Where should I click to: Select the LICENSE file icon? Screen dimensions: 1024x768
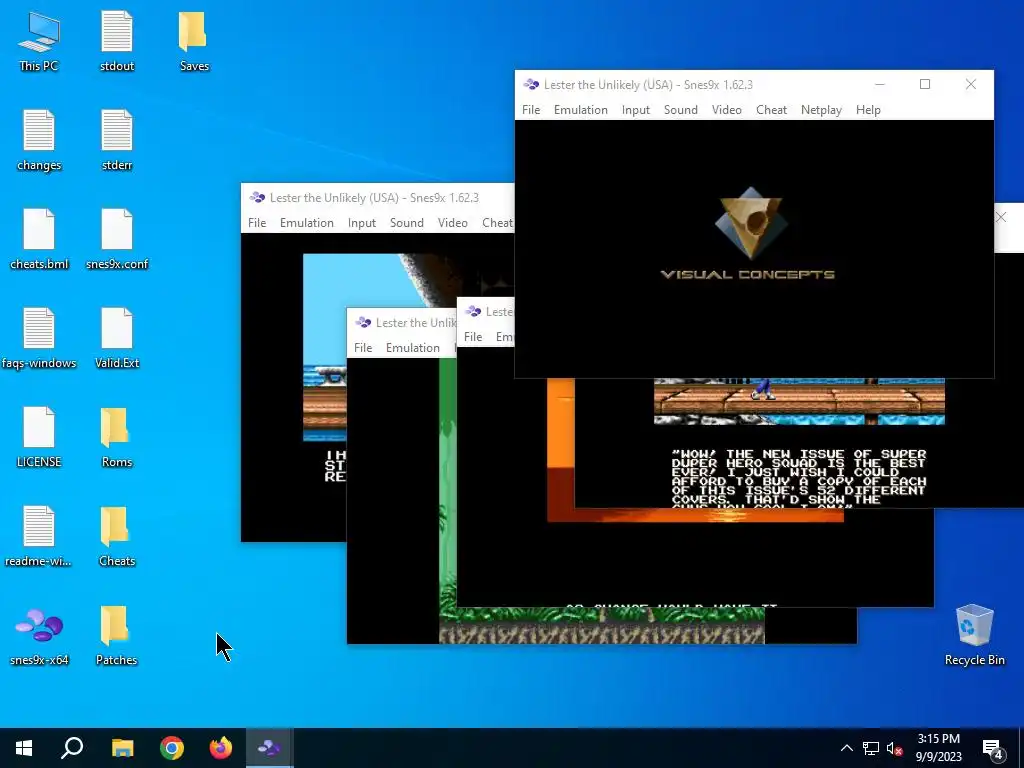[39, 437]
